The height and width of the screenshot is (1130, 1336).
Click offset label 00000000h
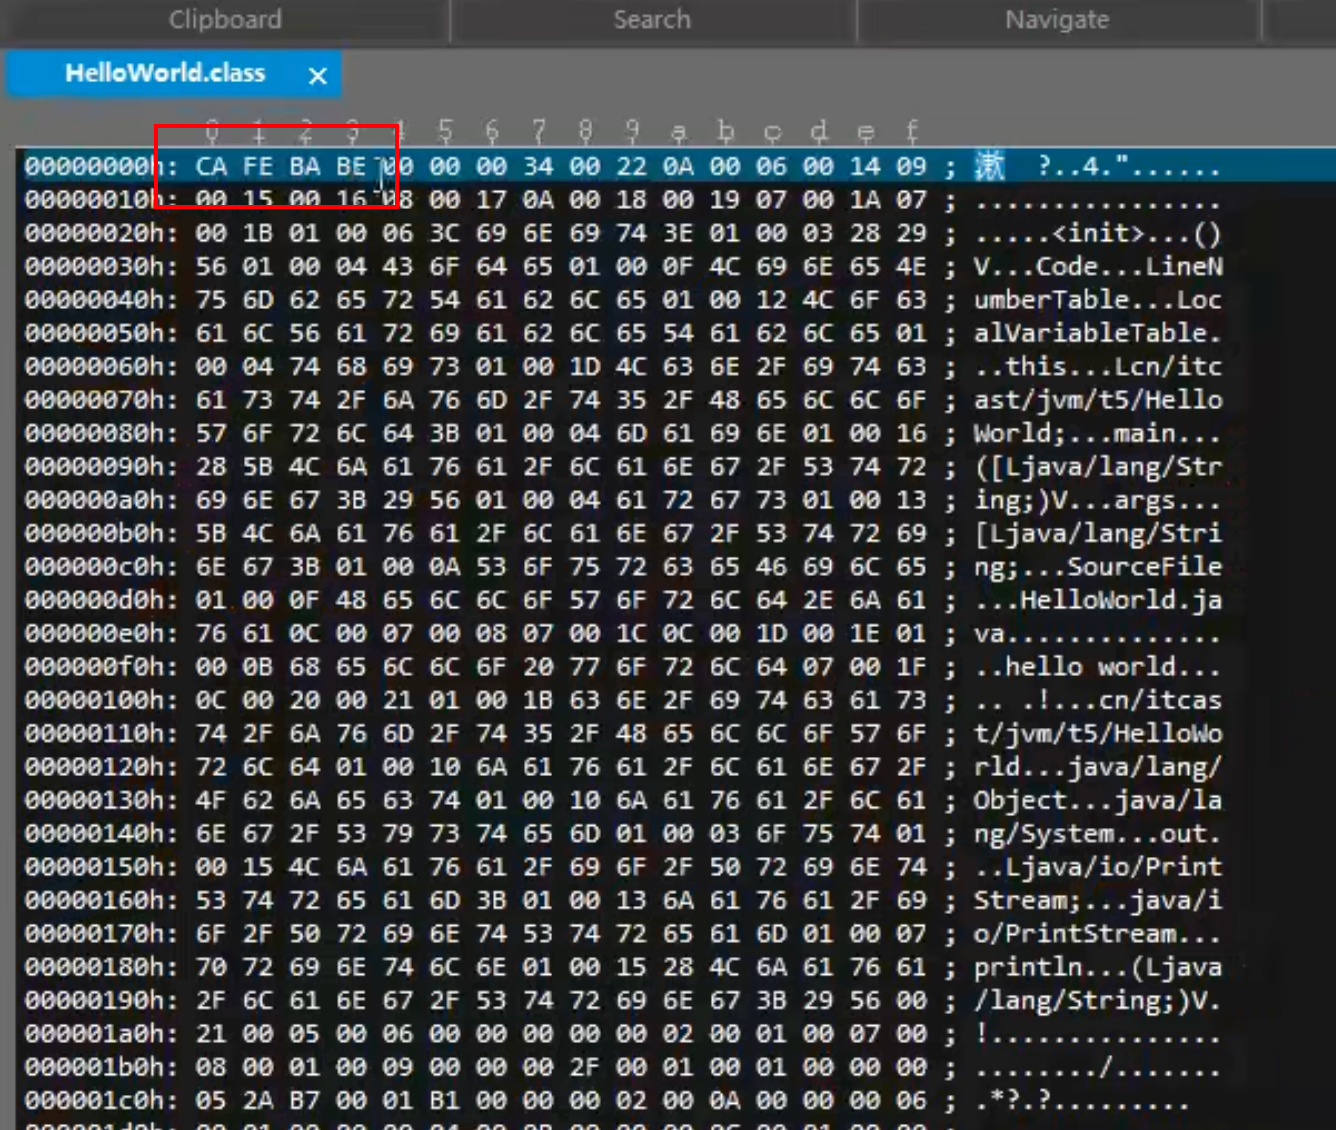tap(101, 166)
